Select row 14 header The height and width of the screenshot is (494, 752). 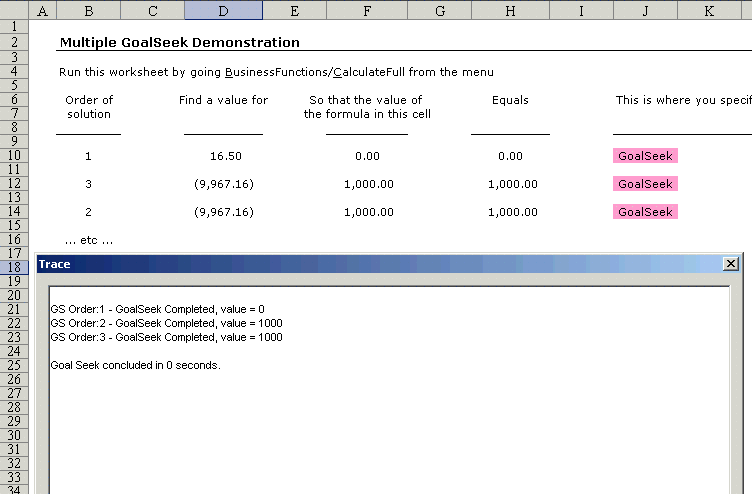[17, 212]
